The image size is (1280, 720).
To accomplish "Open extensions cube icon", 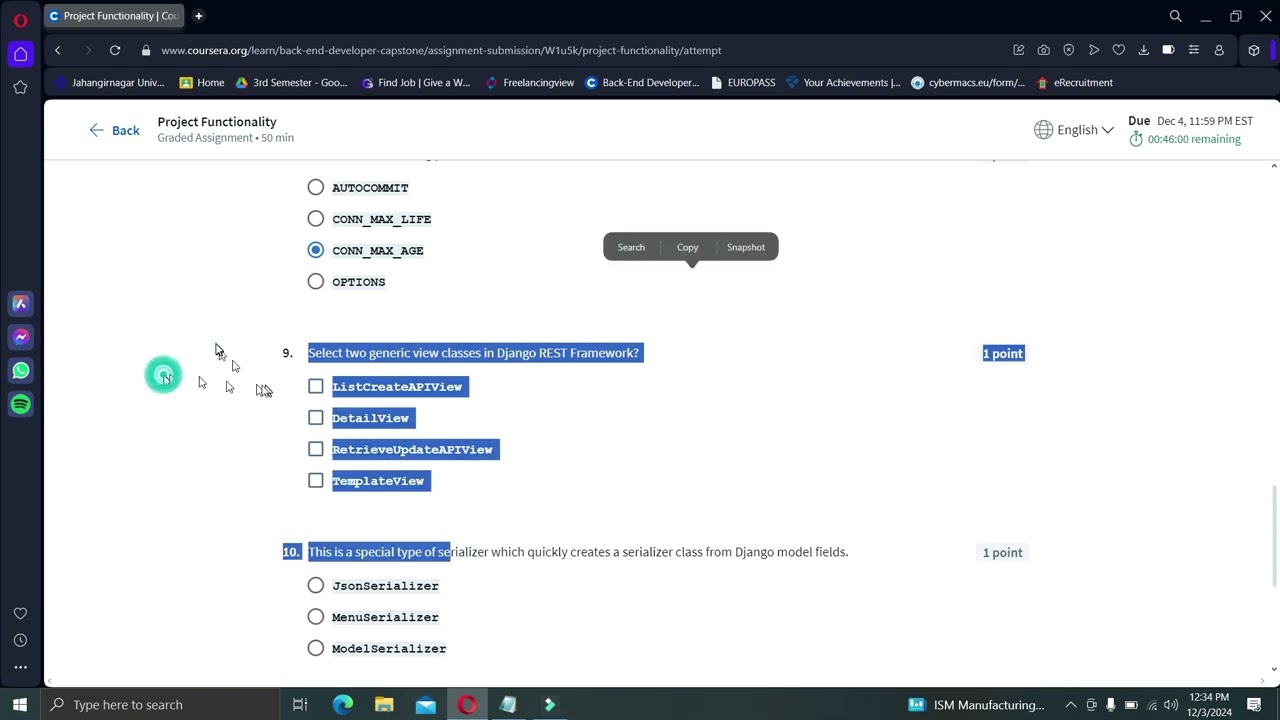I will click(x=1254, y=50).
